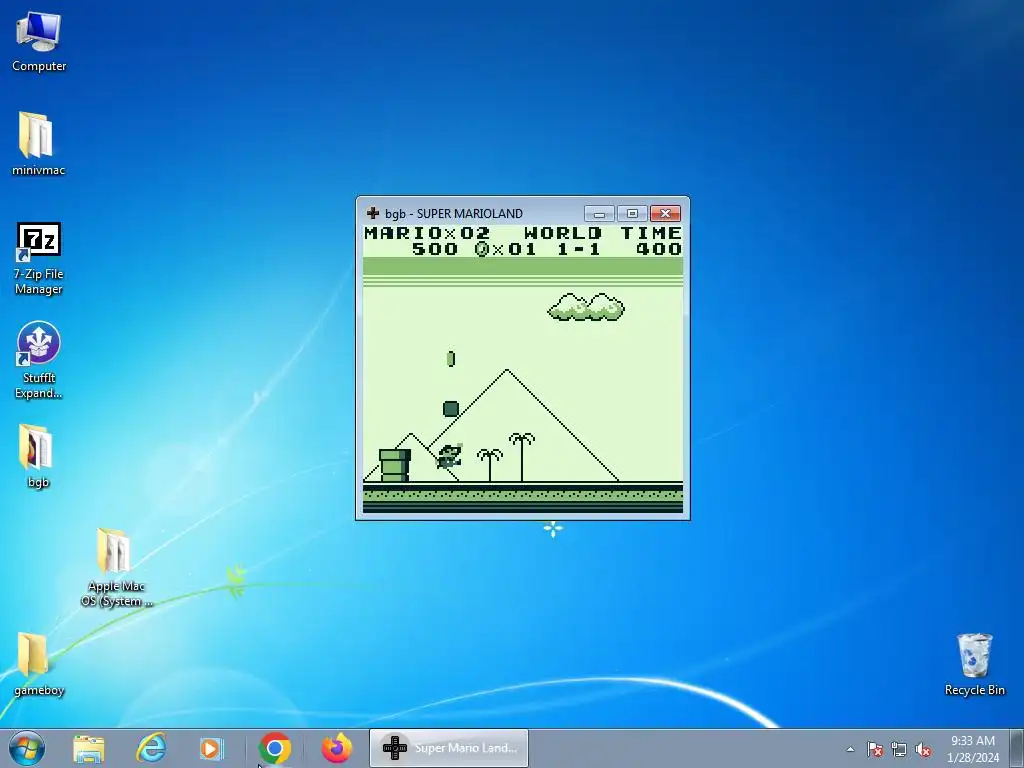This screenshot has height=768, width=1024.
Task: Open the Action Center flag icon
Action: pos(875,749)
